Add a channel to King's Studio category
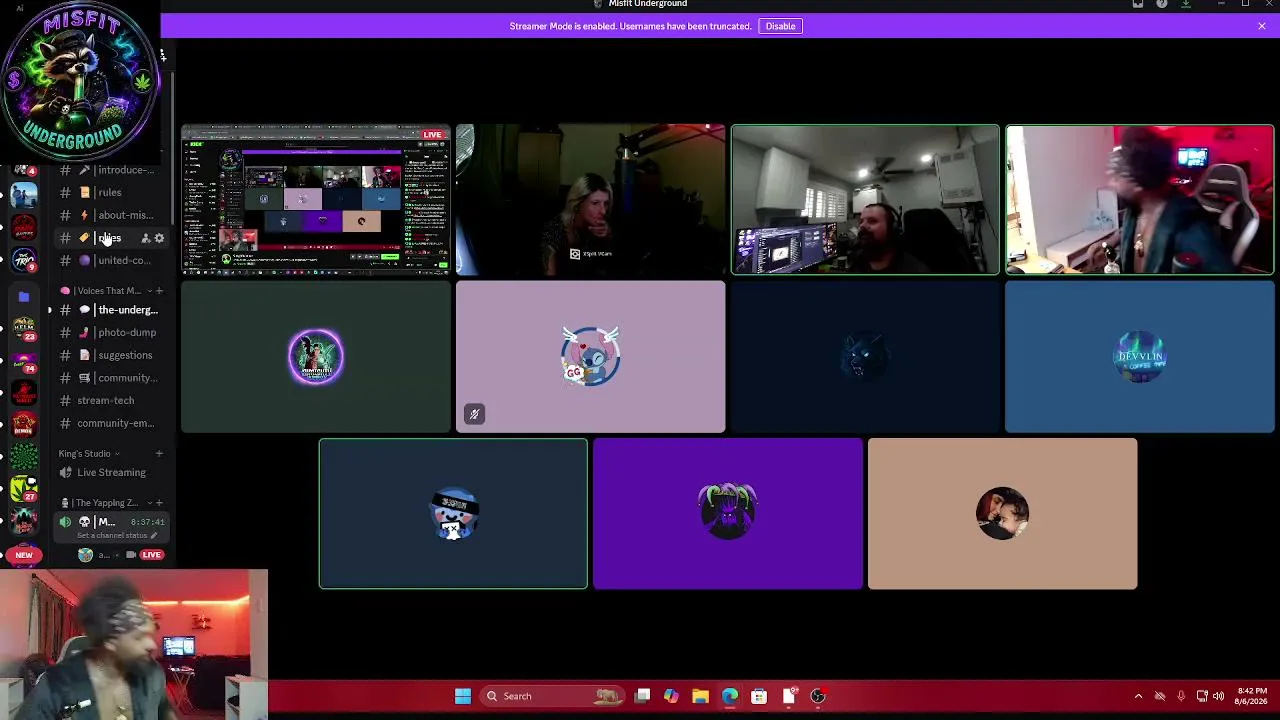The image size is (1280, 720). (x=159, y=454)
